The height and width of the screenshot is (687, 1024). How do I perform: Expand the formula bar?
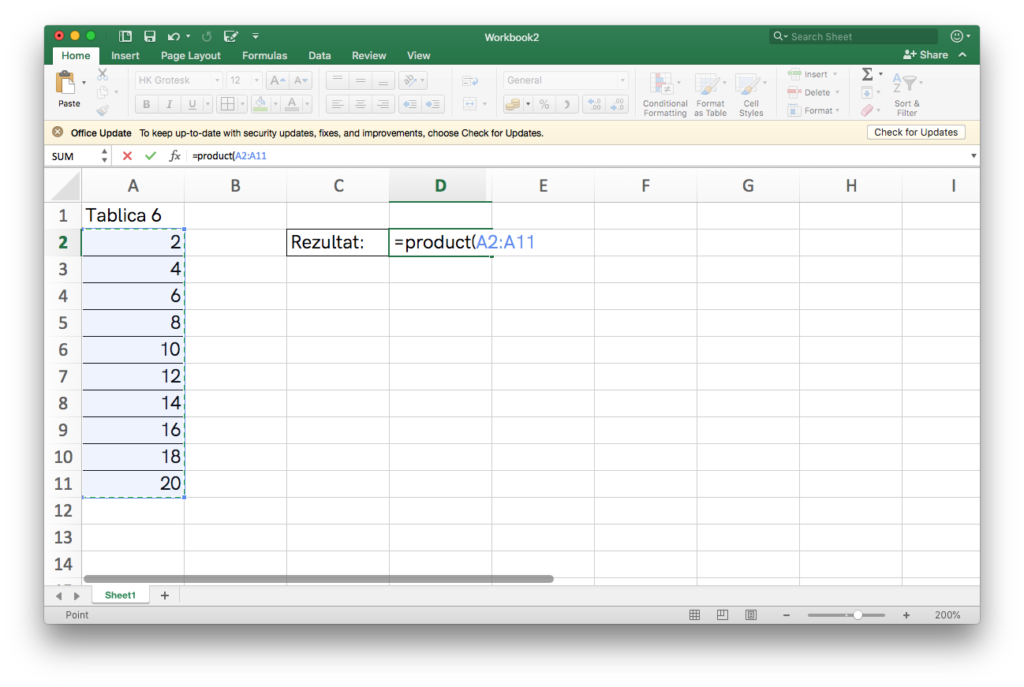pyautogui.click(x=973, y=156)
